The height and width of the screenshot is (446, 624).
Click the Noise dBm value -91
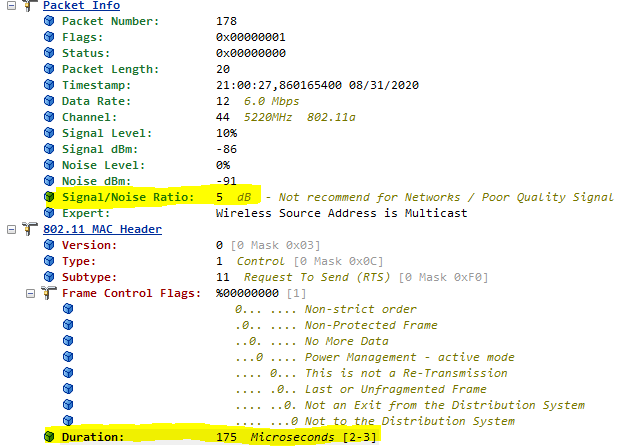[x=226, y=181]
